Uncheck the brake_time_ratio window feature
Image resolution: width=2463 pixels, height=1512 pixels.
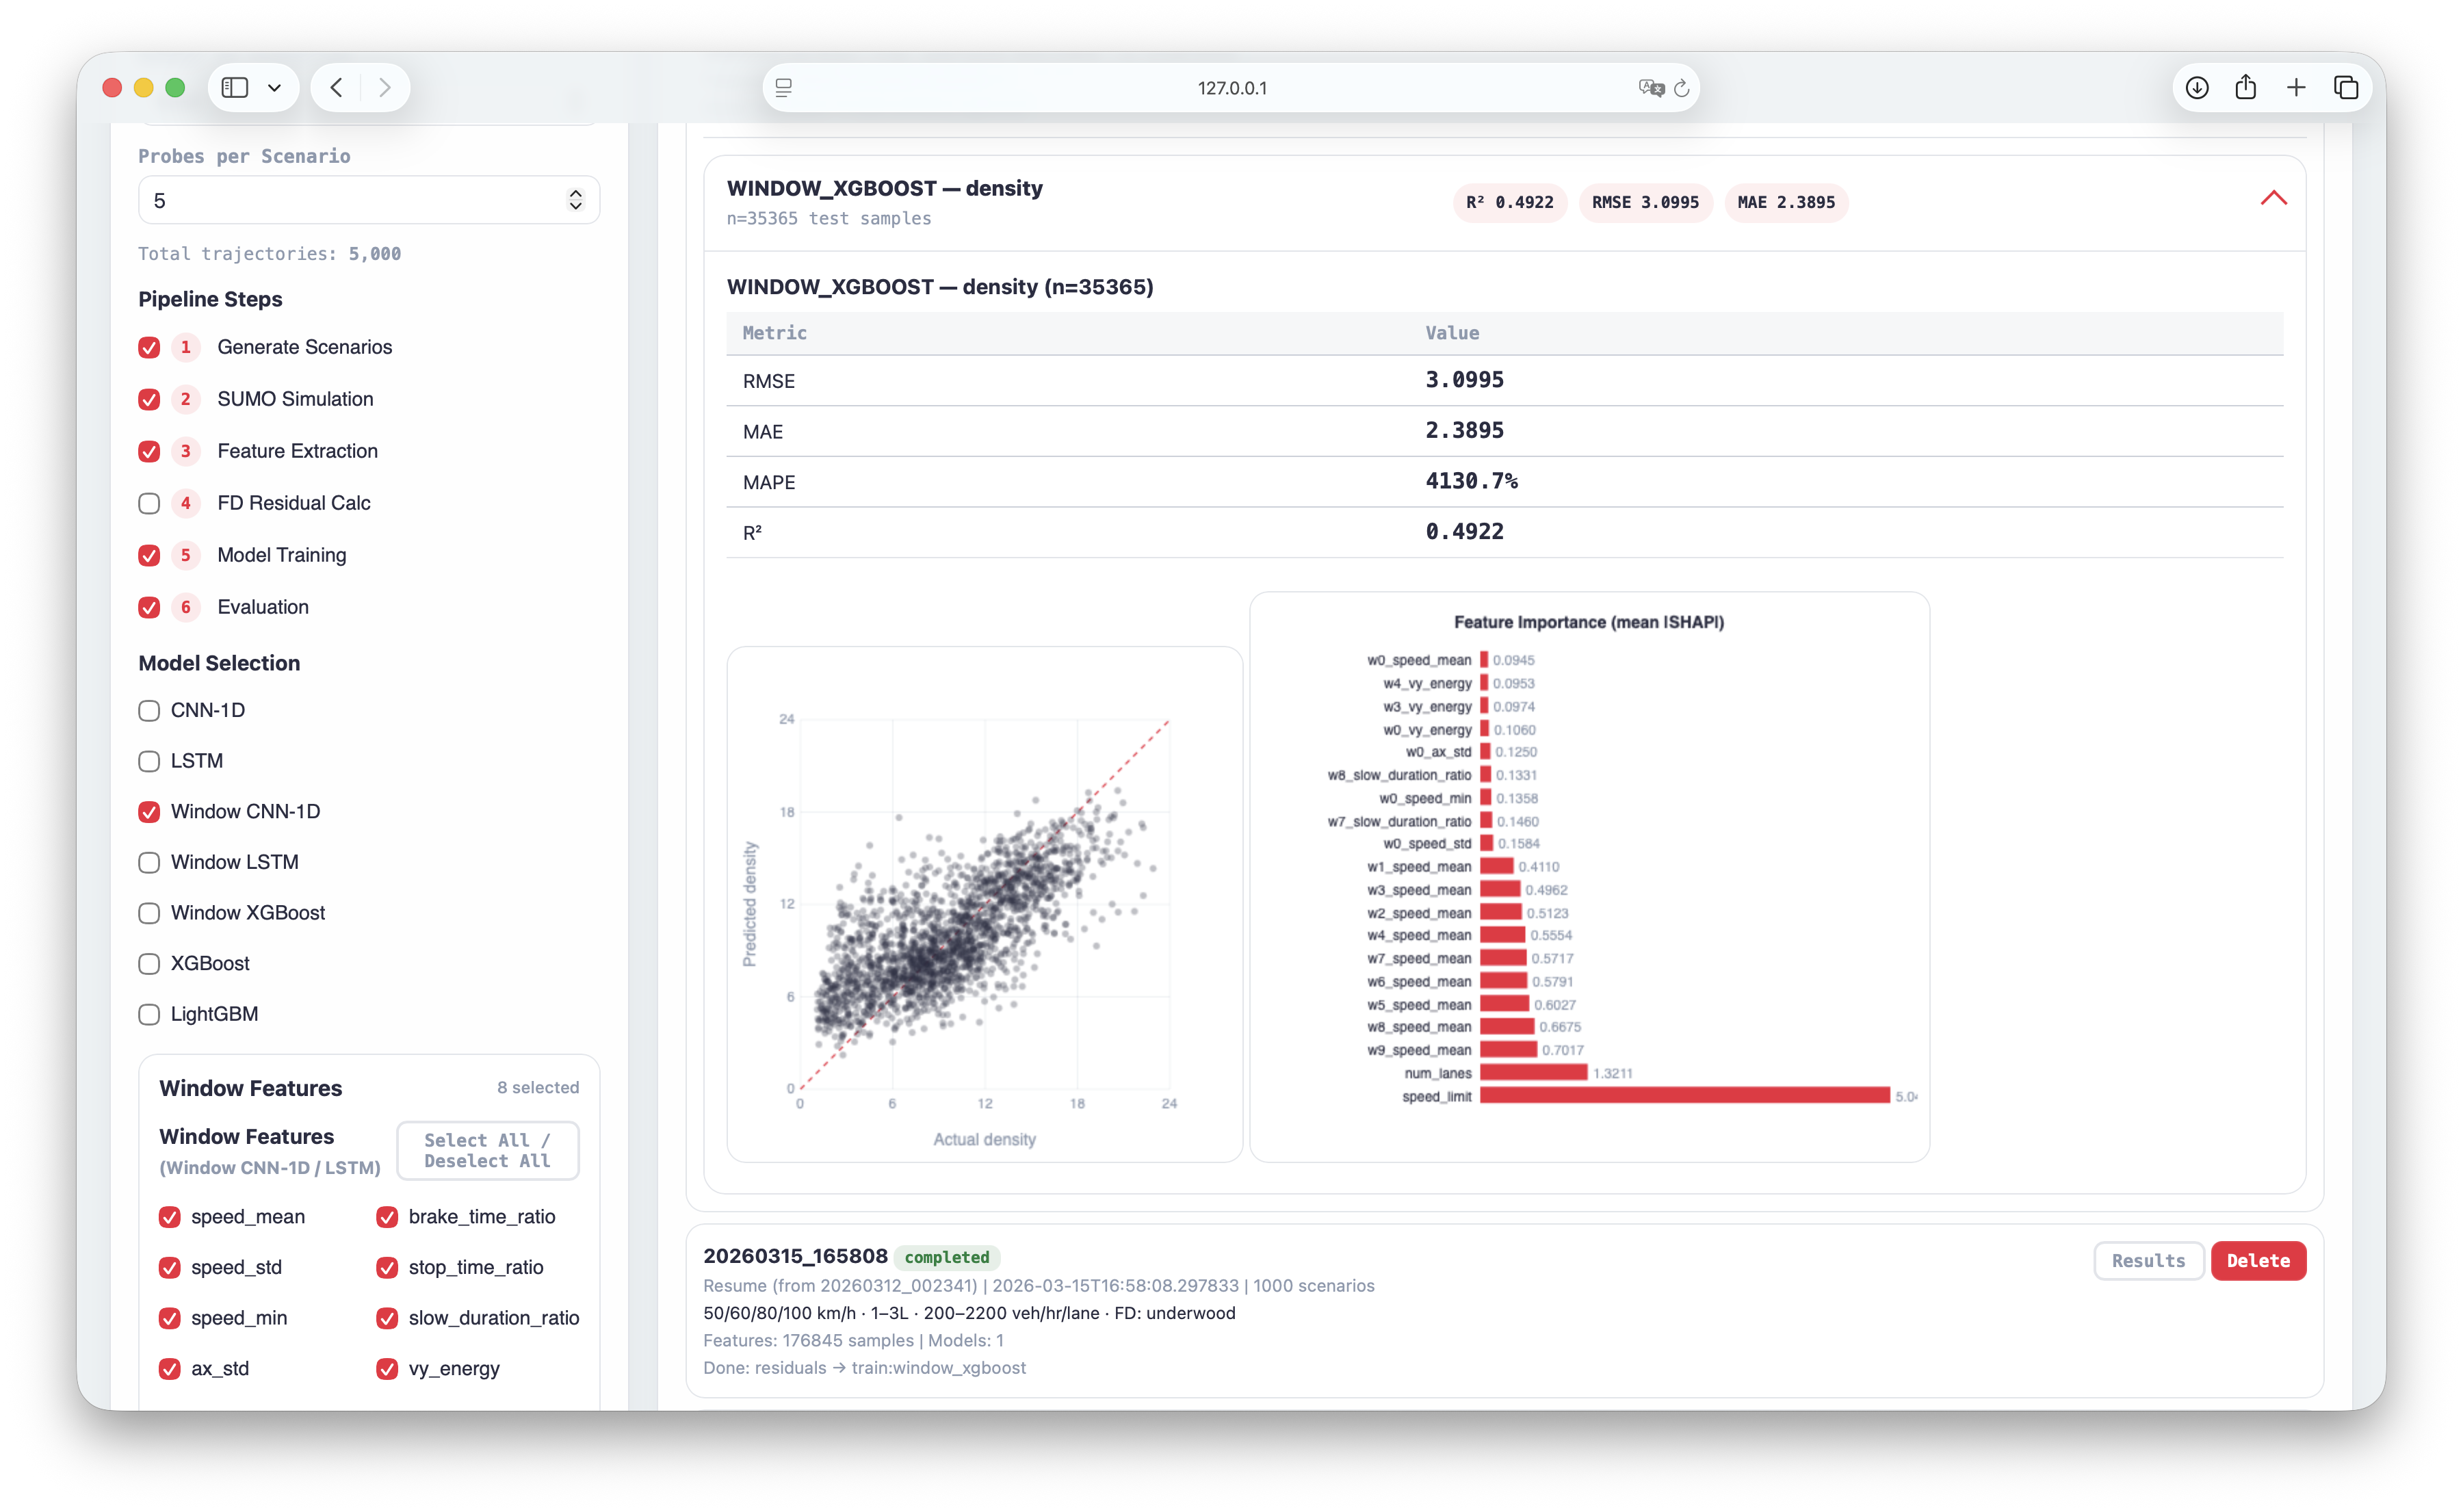(388, 1217)
